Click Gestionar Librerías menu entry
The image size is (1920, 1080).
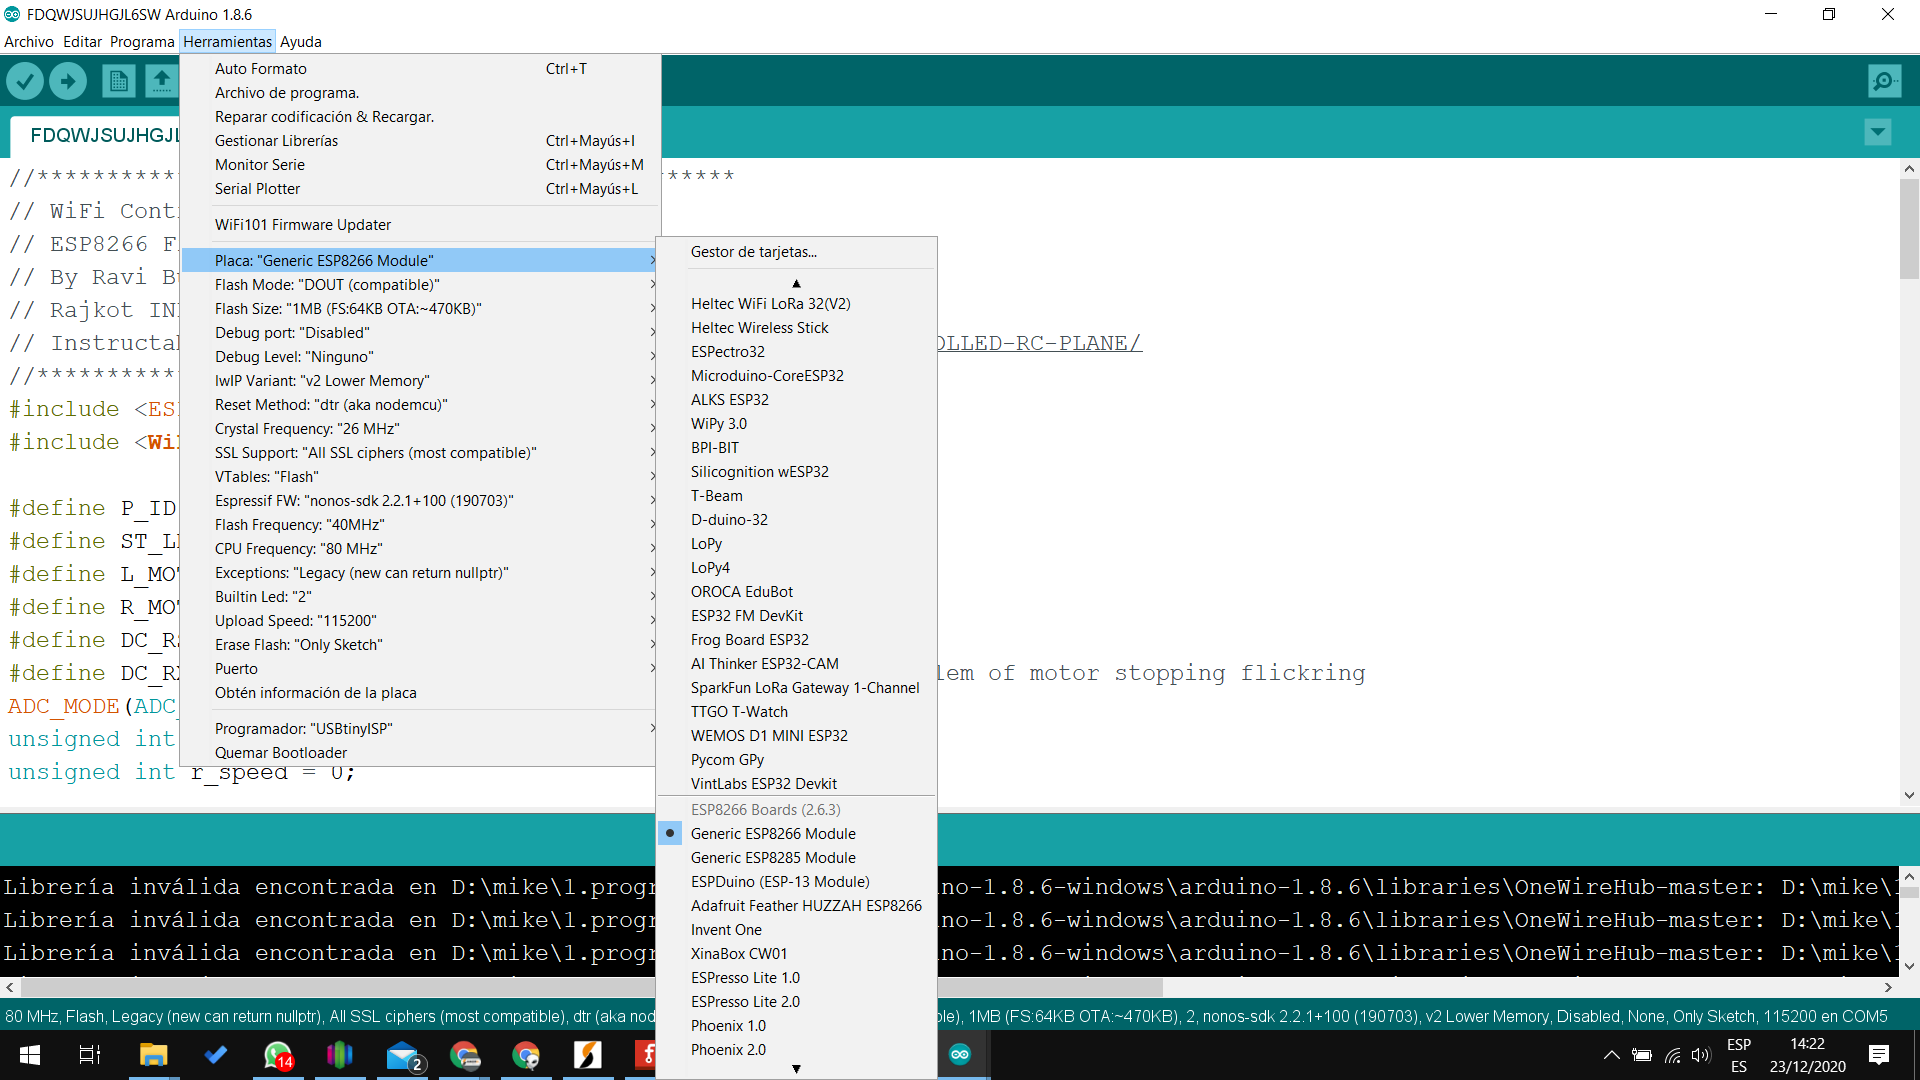[x=276, y=141]
